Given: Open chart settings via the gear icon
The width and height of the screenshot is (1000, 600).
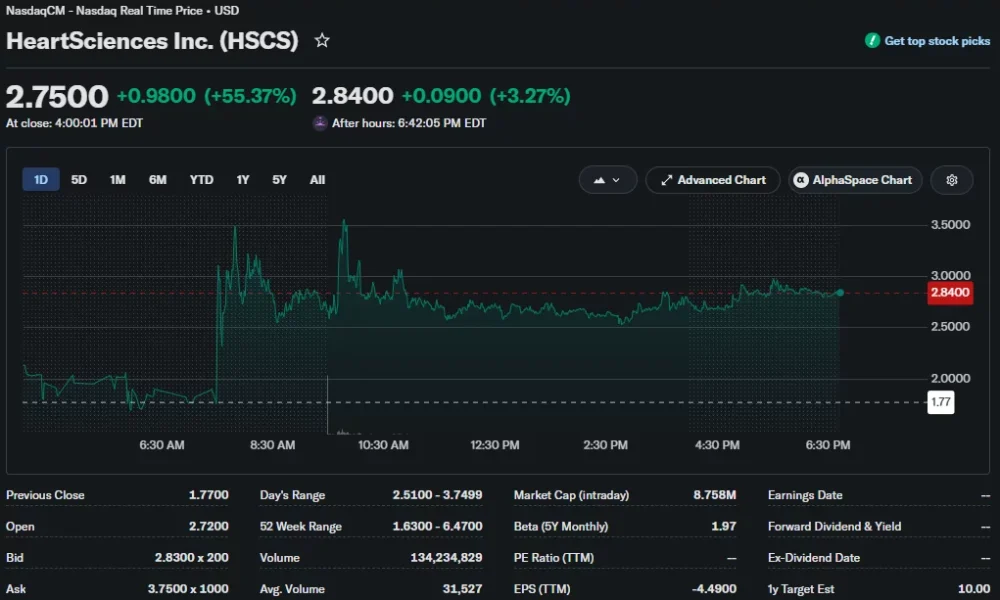Looking at the screenshot, I should point(952,180).
